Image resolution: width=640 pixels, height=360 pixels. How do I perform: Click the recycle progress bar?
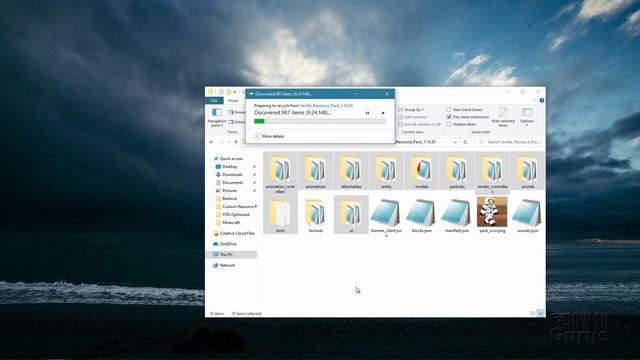coord(320,121)
